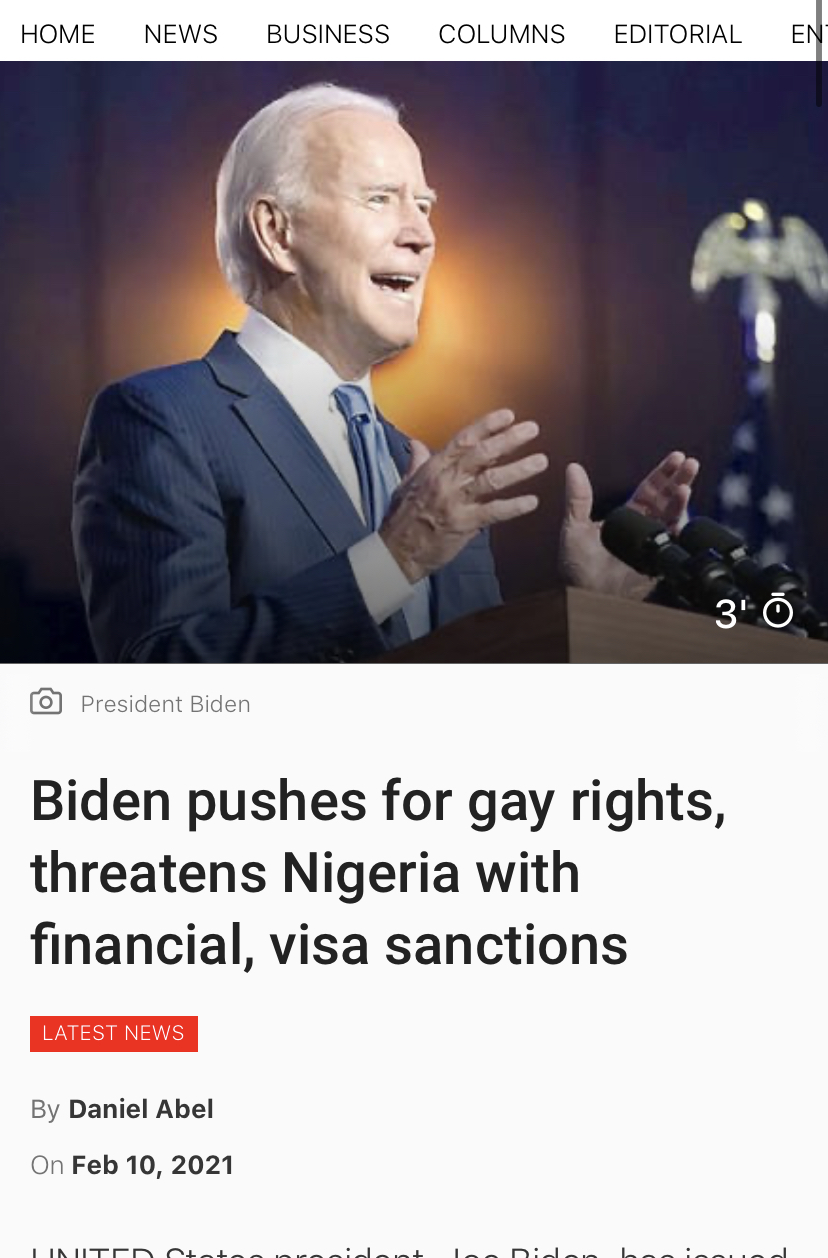Click the cut-off ENT menu item
The width and height of the screenshot is (828, 1258).
[x=808, y=34]
